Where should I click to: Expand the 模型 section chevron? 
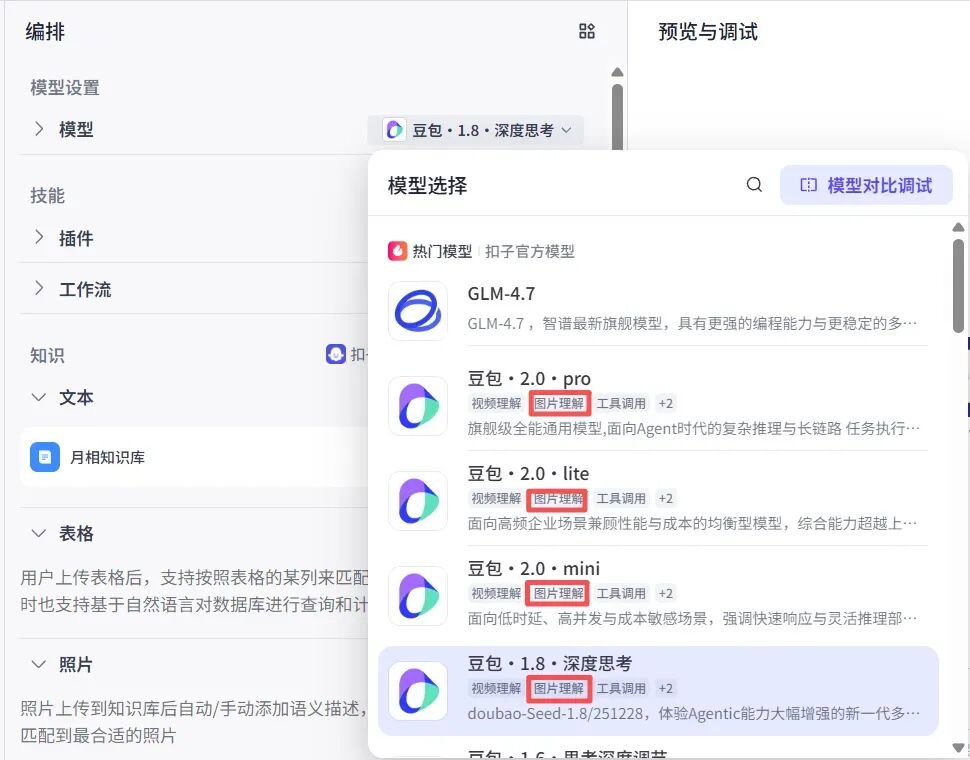(x=39, y=129)
